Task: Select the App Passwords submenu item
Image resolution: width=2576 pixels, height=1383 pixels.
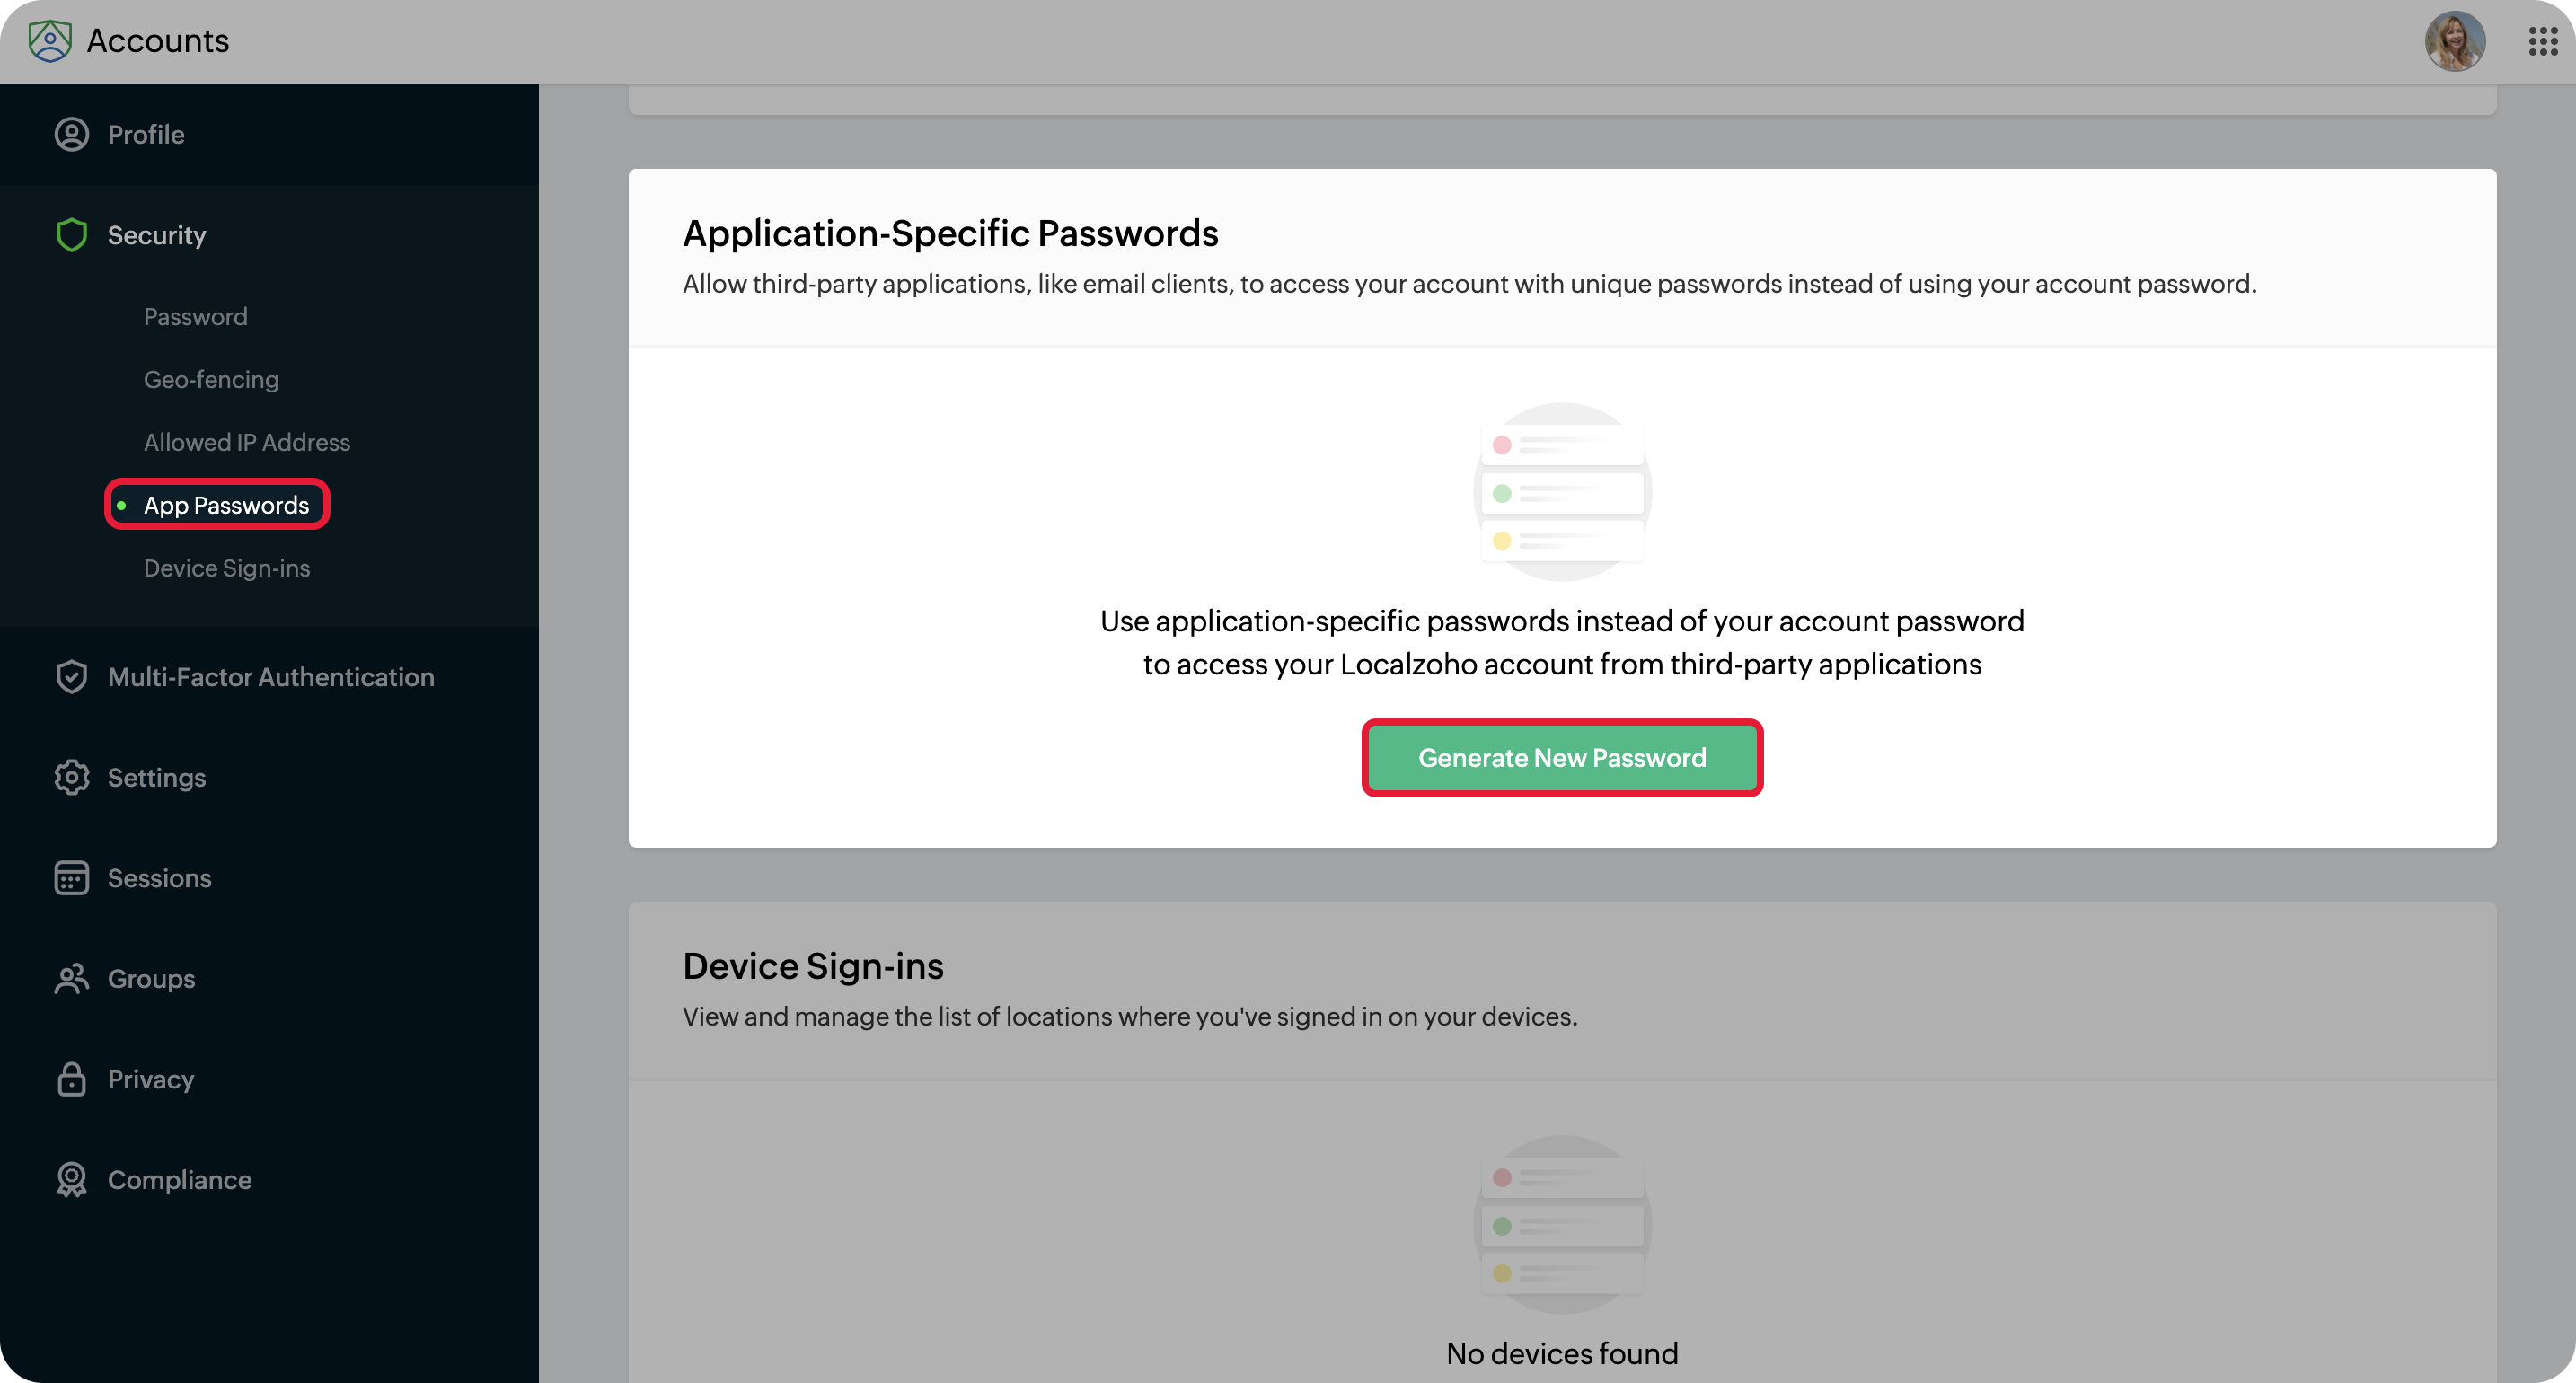Action: (226, 506)
